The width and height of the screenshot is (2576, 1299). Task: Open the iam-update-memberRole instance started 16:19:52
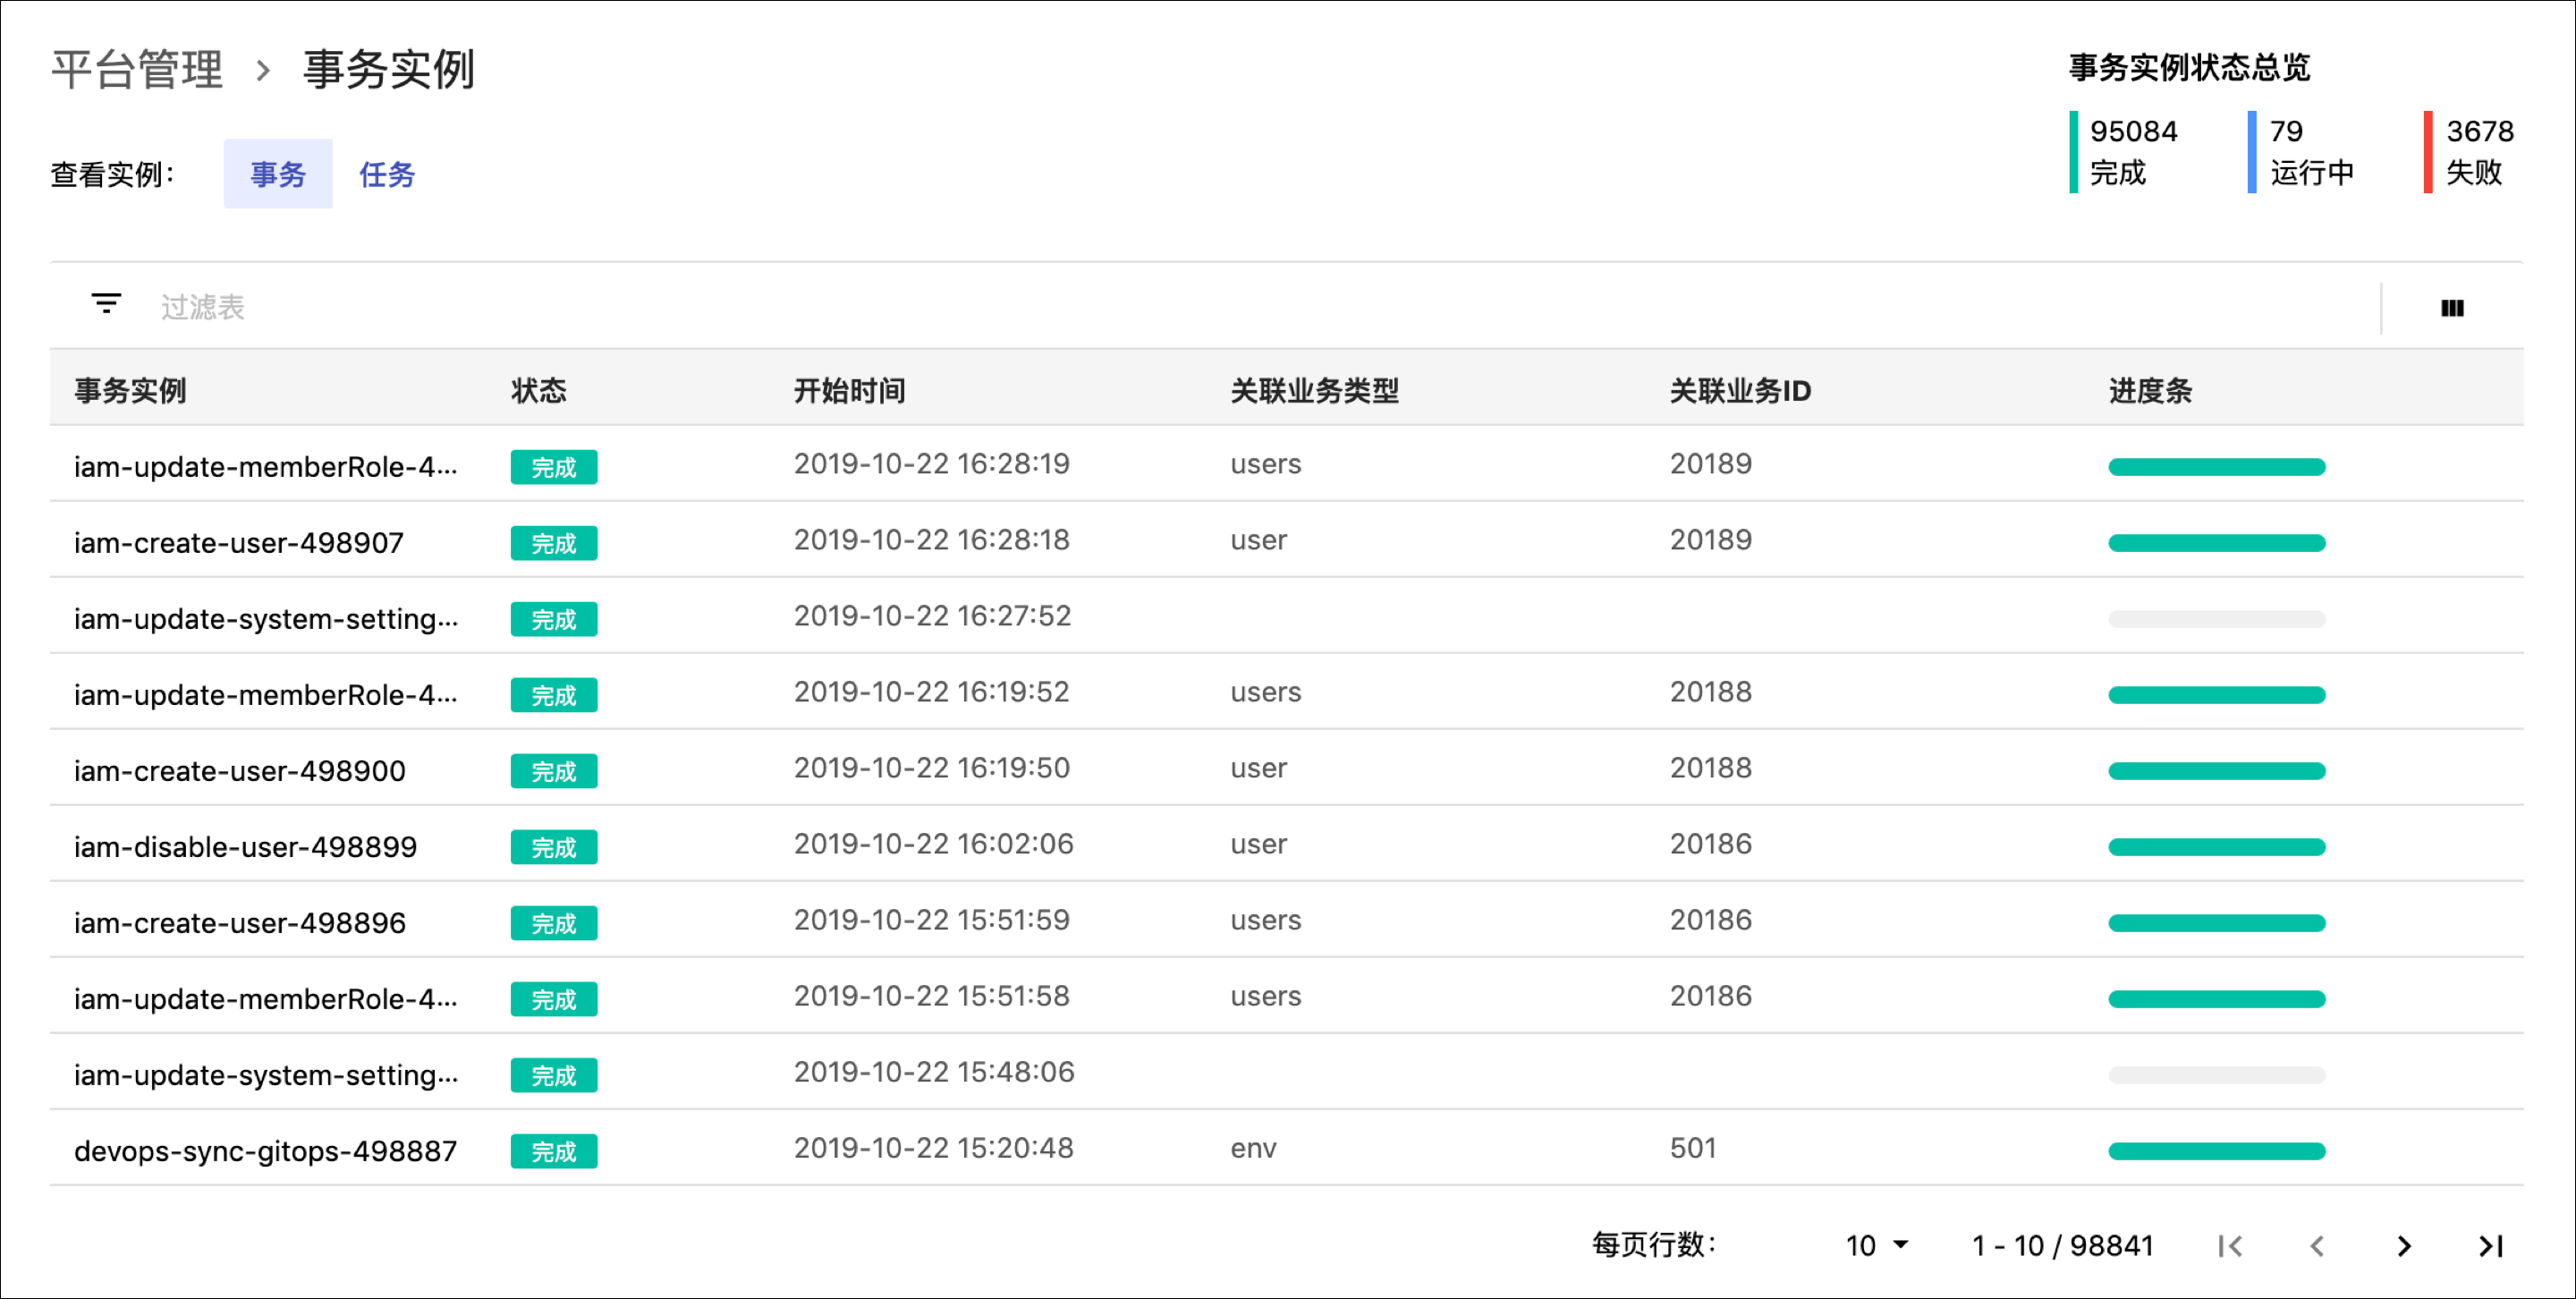pos(266,695)
